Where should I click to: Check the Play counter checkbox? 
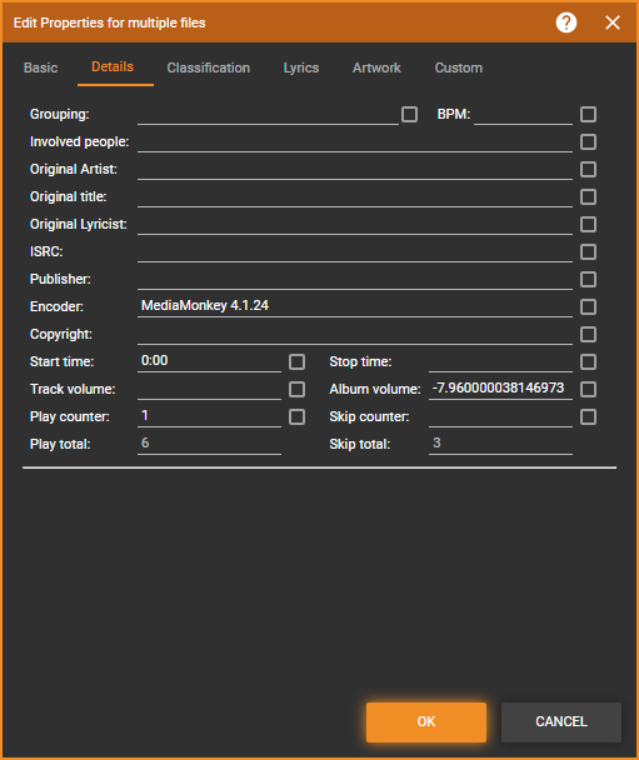[297, 416]
